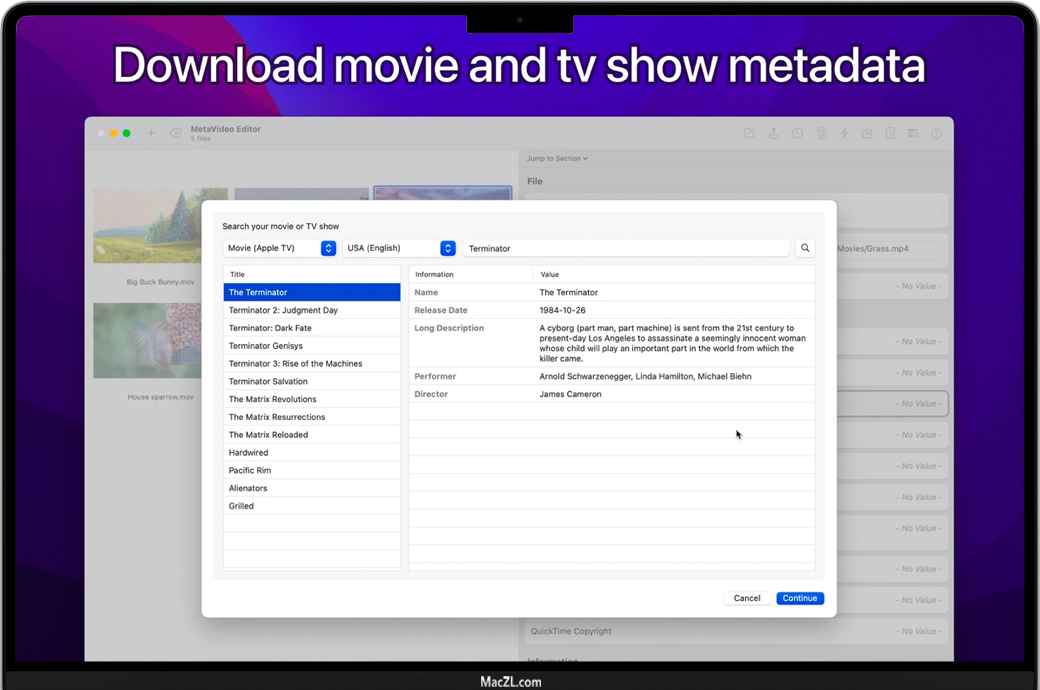This screenshot has height=690, width=1040.
Task: Click the clock history icon in toolbar
Action: [x=797, y=133]
